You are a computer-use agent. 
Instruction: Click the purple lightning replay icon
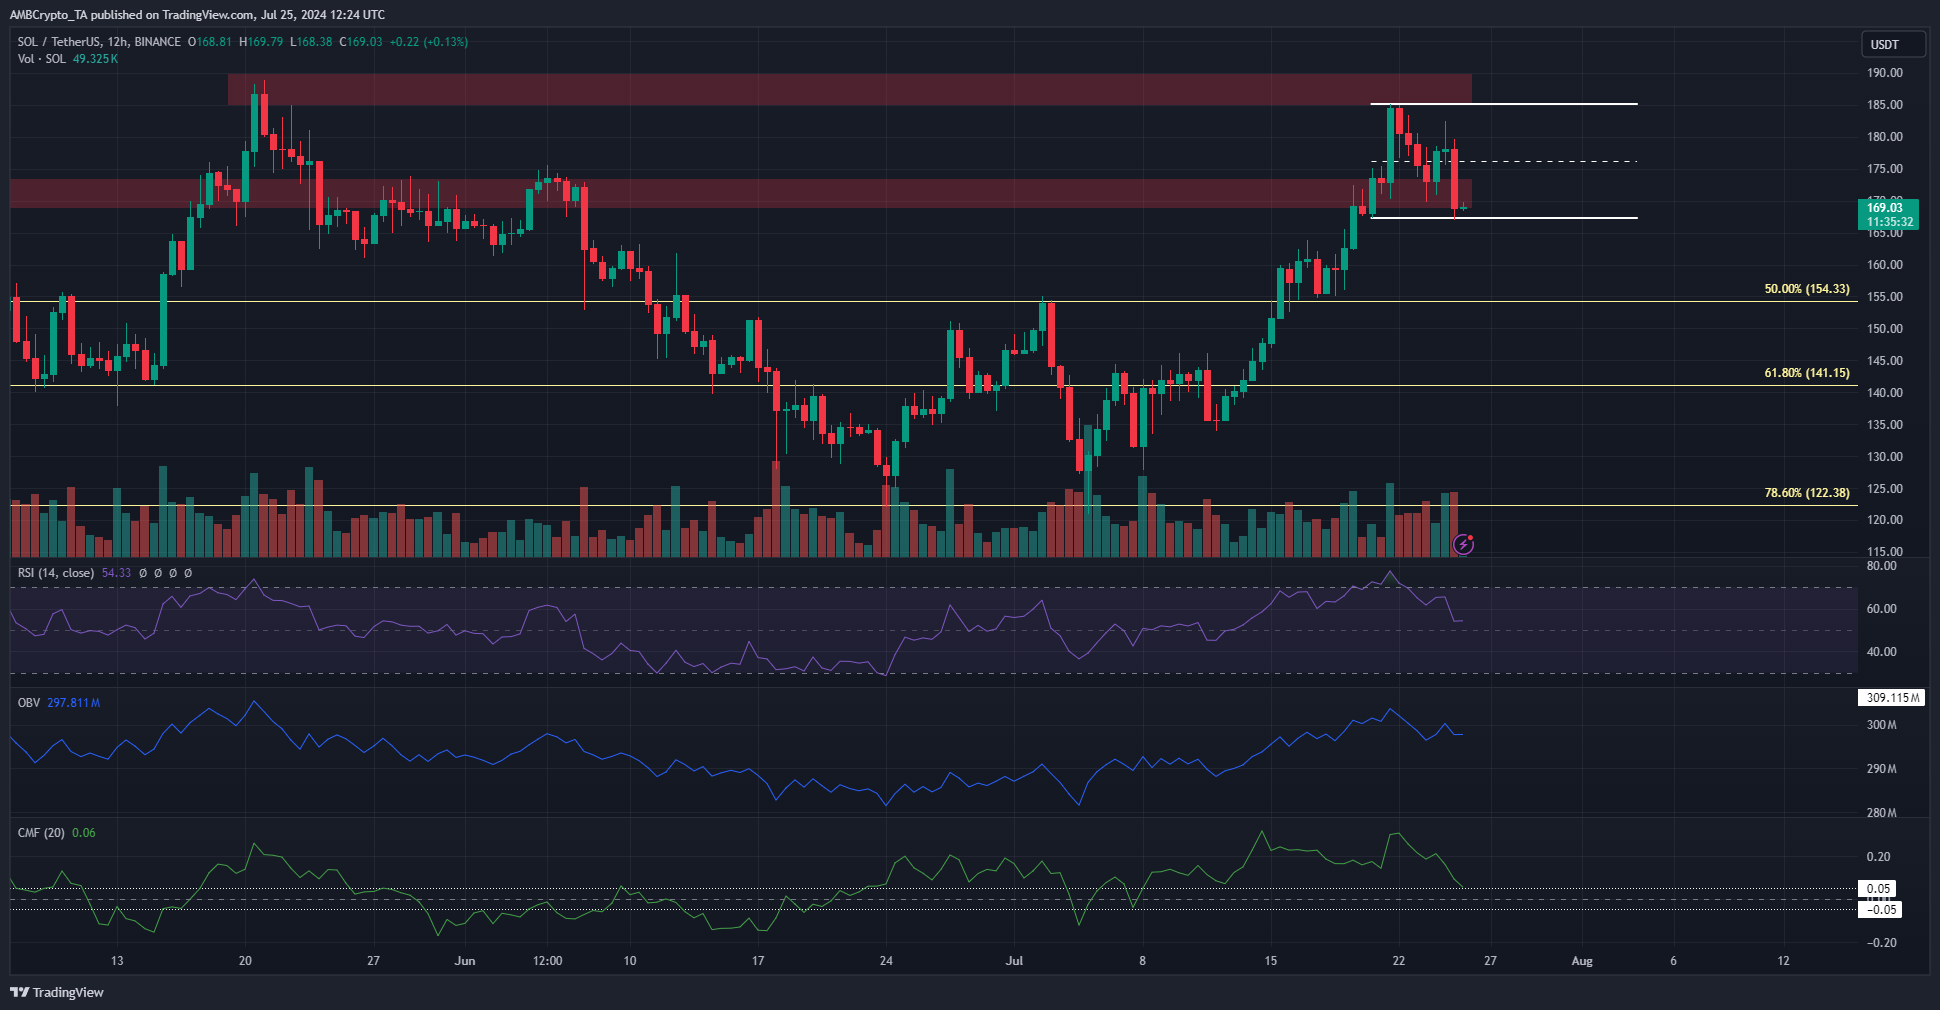click(x=1463, y=544)
